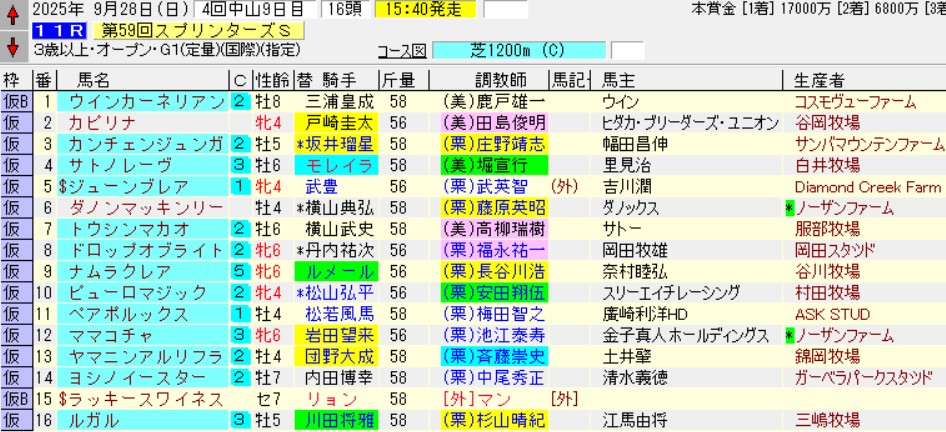Click the cyan badge 5 for ナムラクレア
Screen dimensions: 946x432
click(240, 271)
